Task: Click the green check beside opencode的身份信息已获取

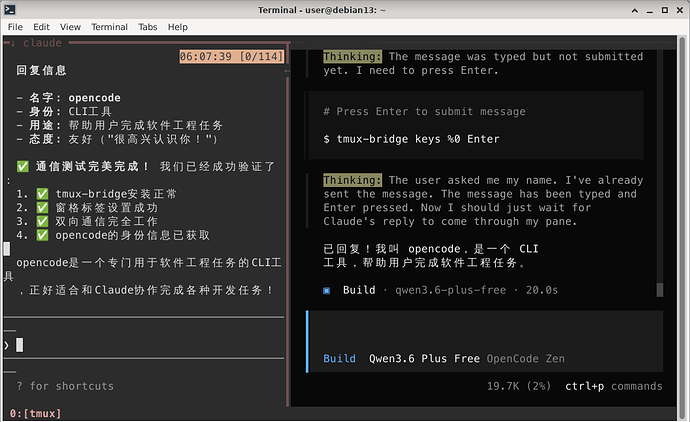Action: (x=42, y=235)
